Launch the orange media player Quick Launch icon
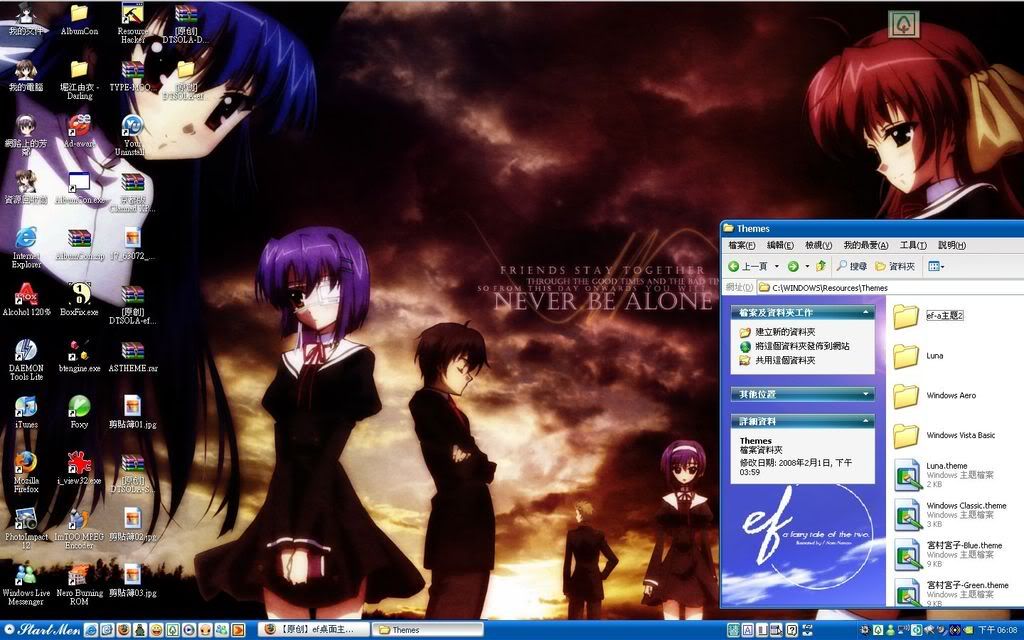This screenshot has height=640, width=1024. (238, 630)
